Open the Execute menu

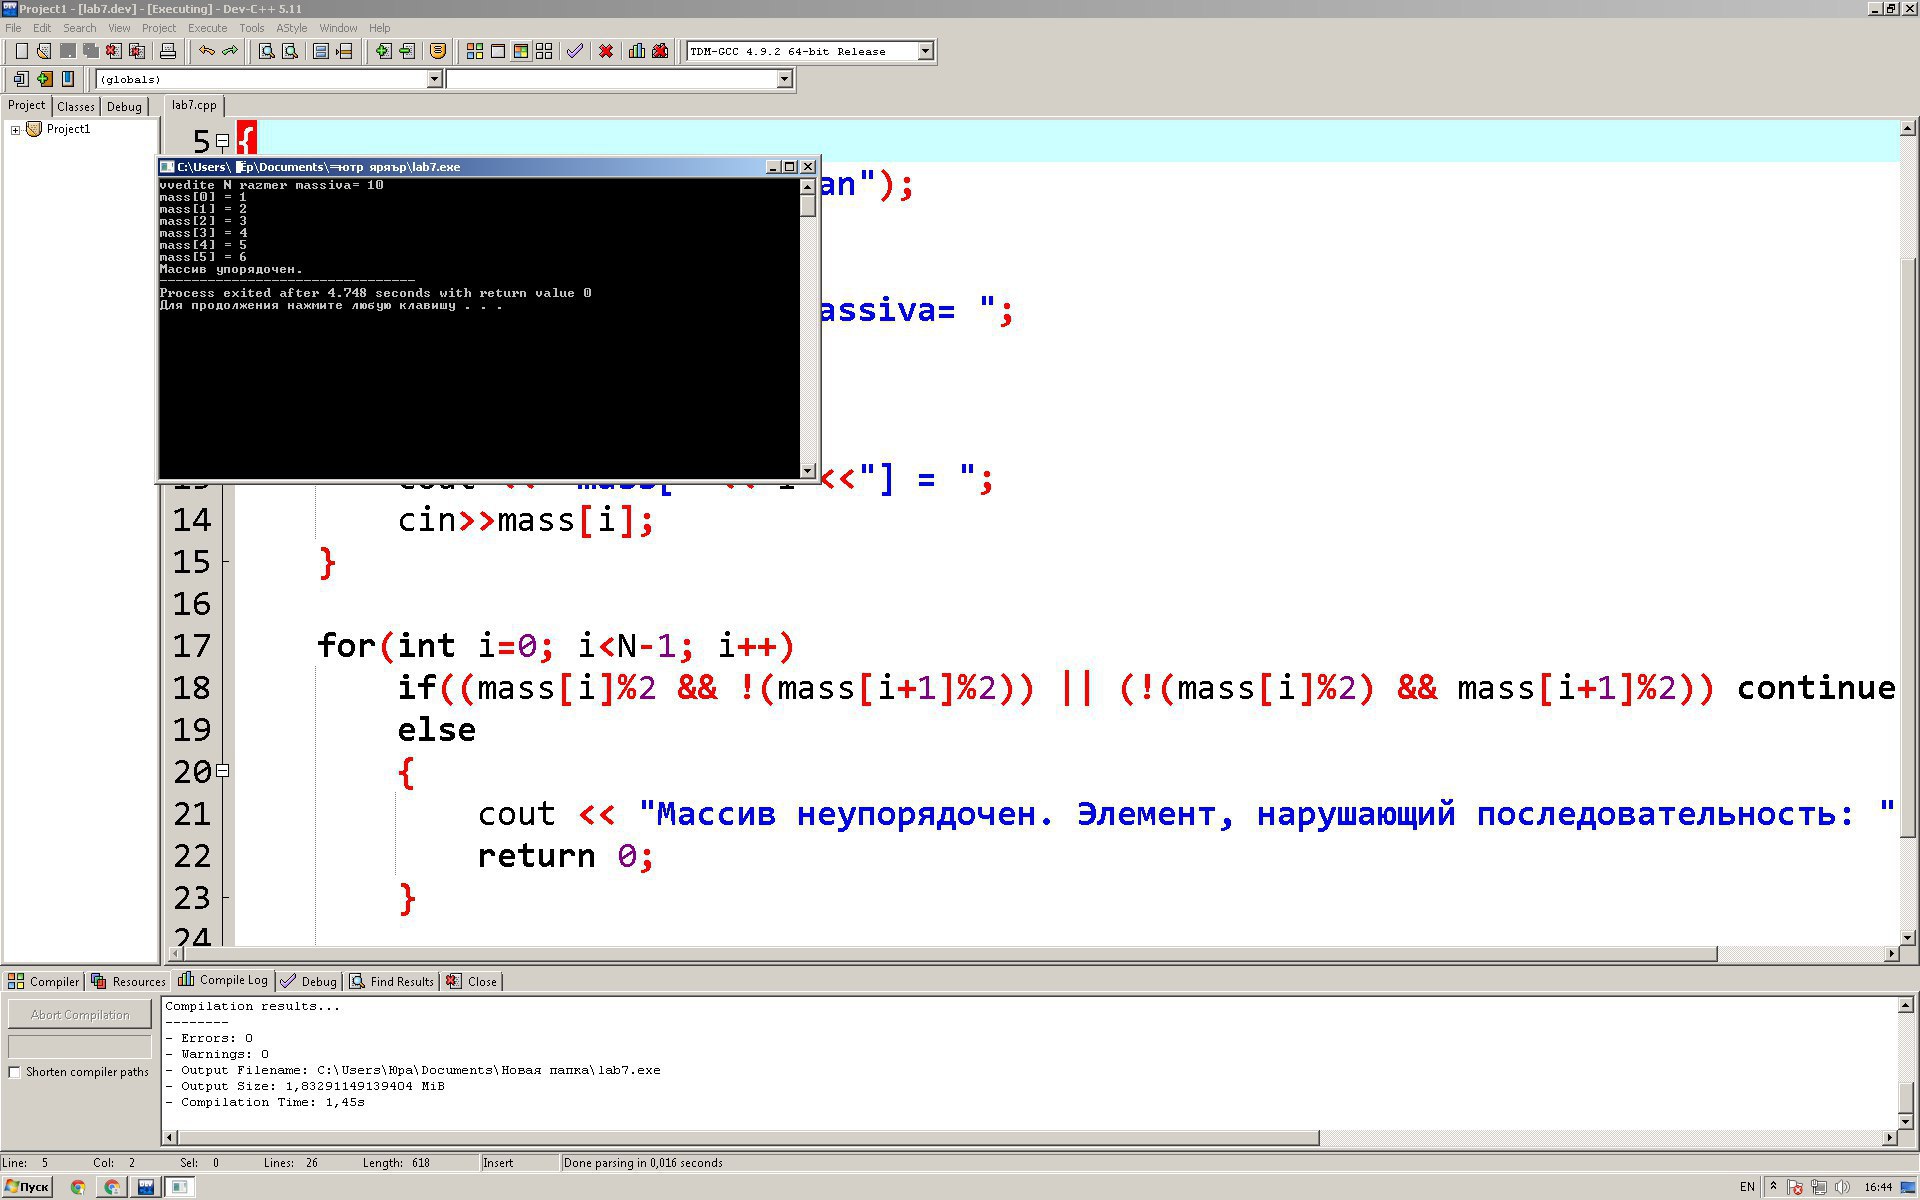tap(207, 28)
